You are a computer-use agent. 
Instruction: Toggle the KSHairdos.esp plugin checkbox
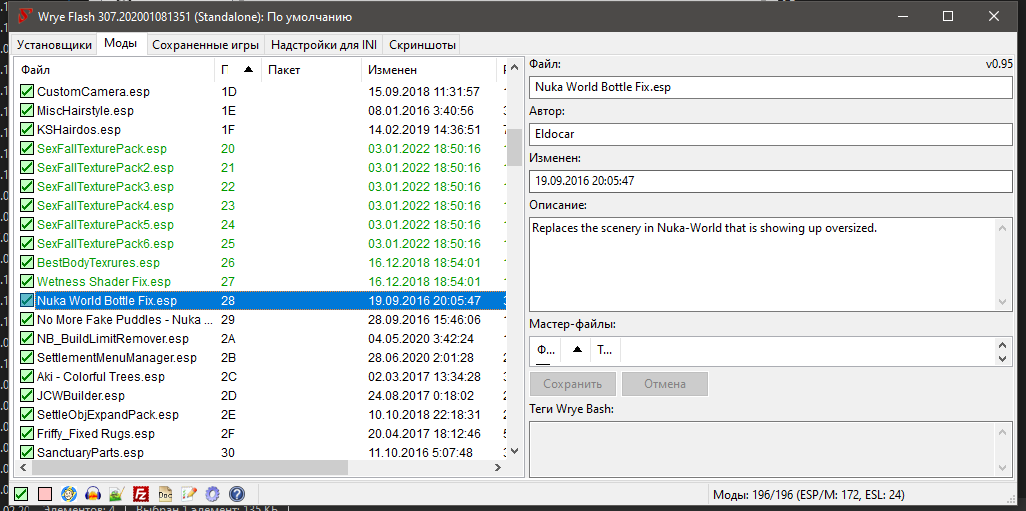point(28,130)
